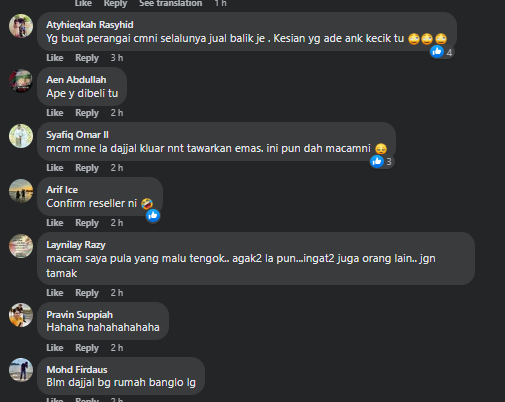505x402 pixels.
Task: Open Arif Ice's profile avatar
Action: (x=21, y=191)
